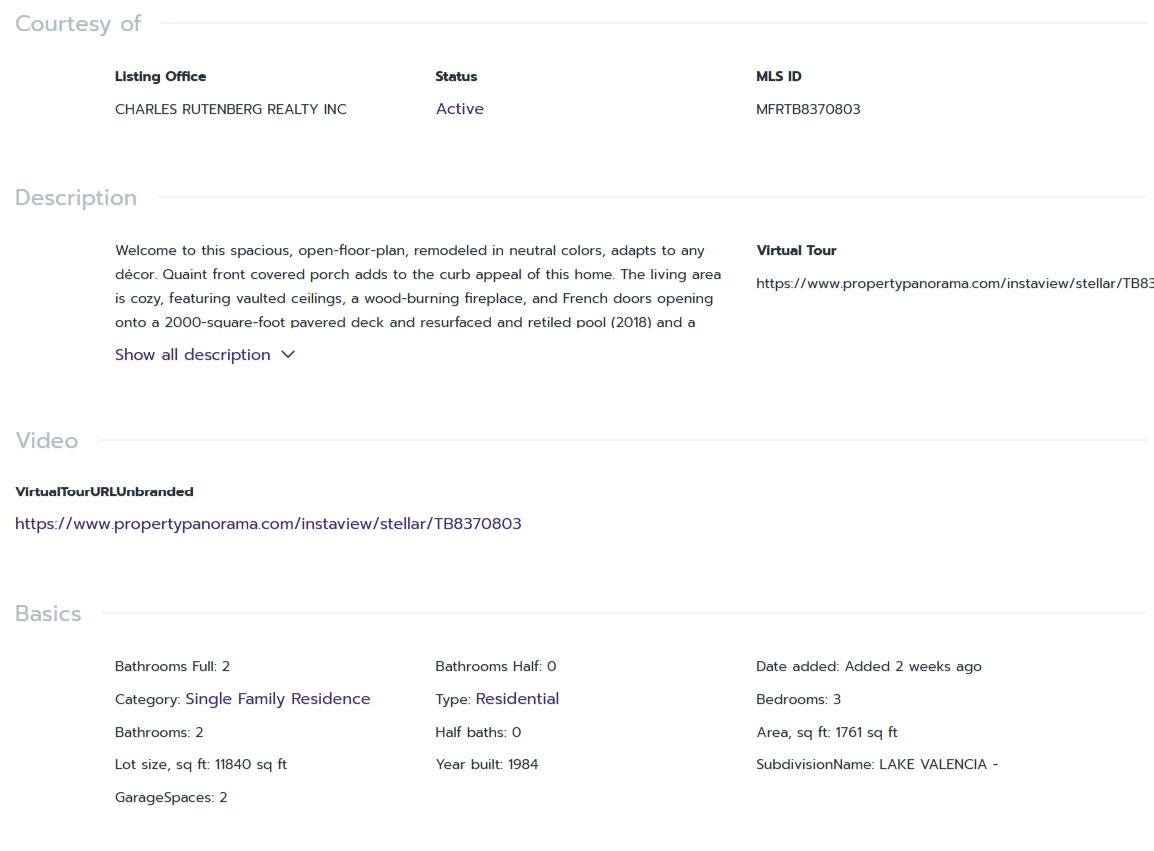Image resolution: width=1154 pixels, height=851 pixels.
Task: Click the chevron arrow beside Show all description
Action: [288, 355]
